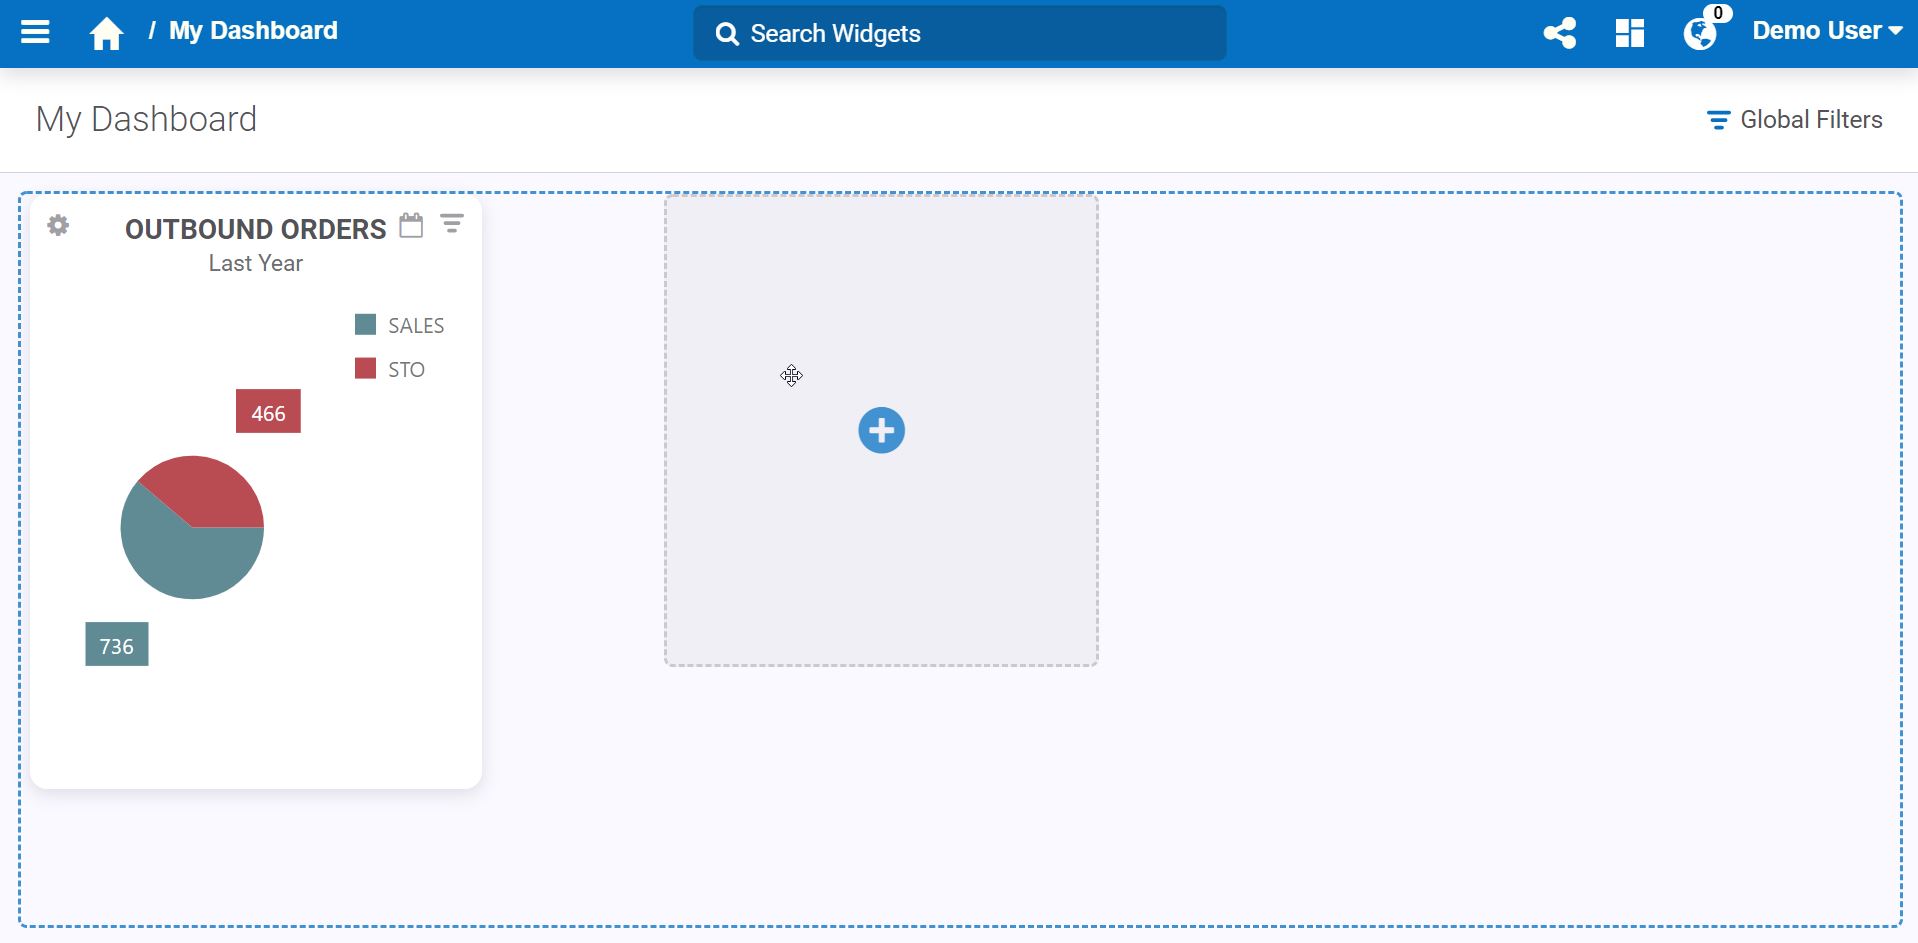Select the My Dashboard breadcrumb
The width and height of the screenshot is (1918, 943).
[251, 30]
